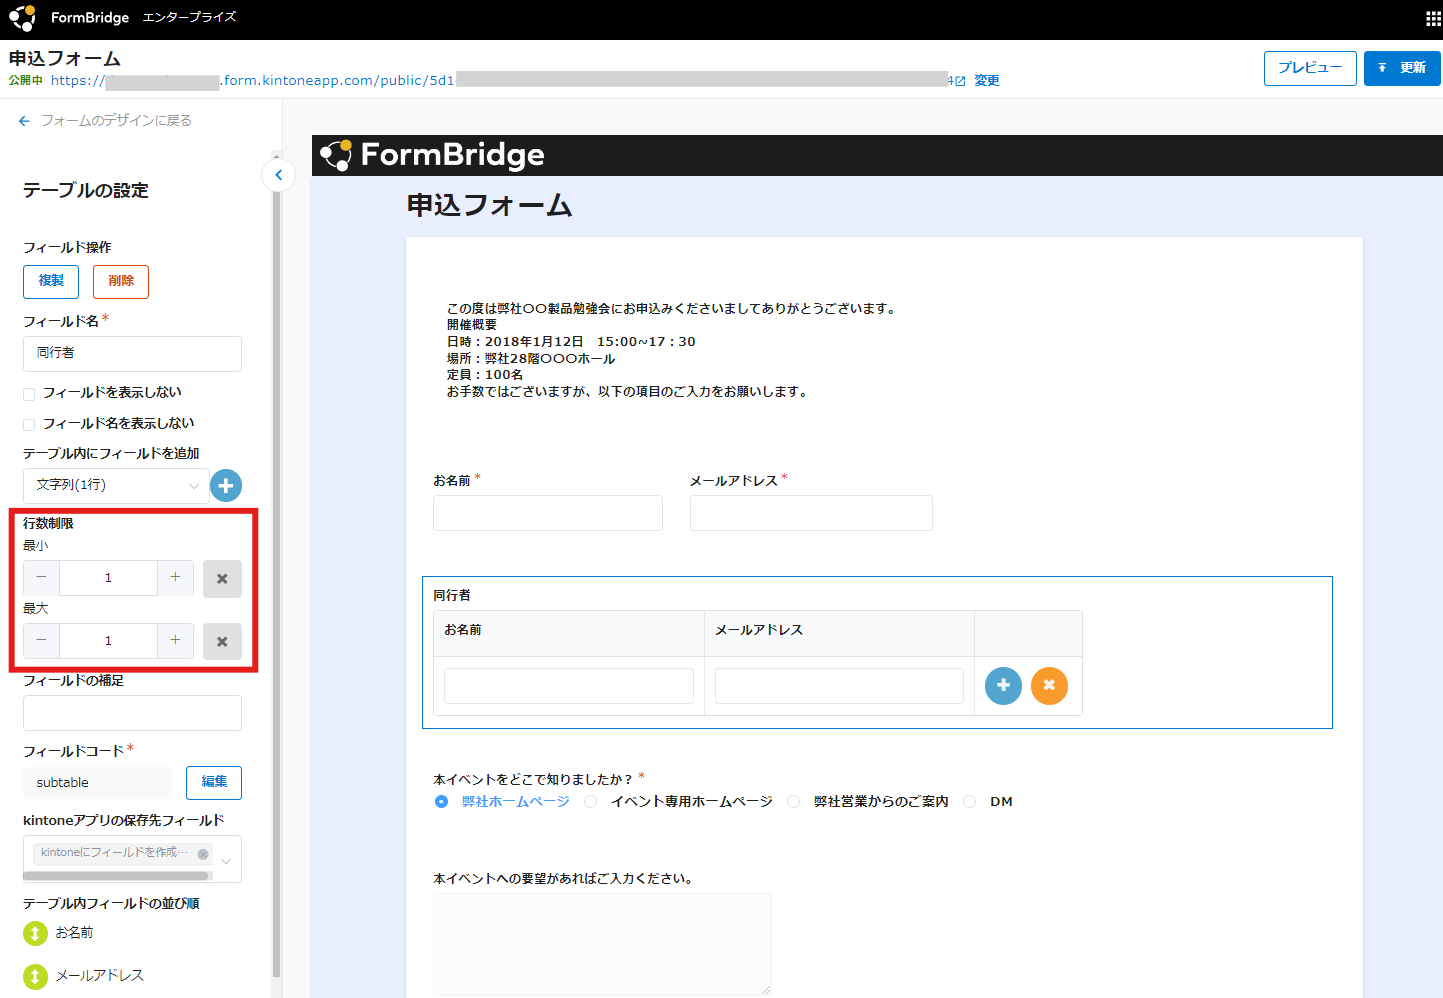This screenshot has height=998, width=1443.
Task: Click the event description text block
Action: click(x=671, y=350)
